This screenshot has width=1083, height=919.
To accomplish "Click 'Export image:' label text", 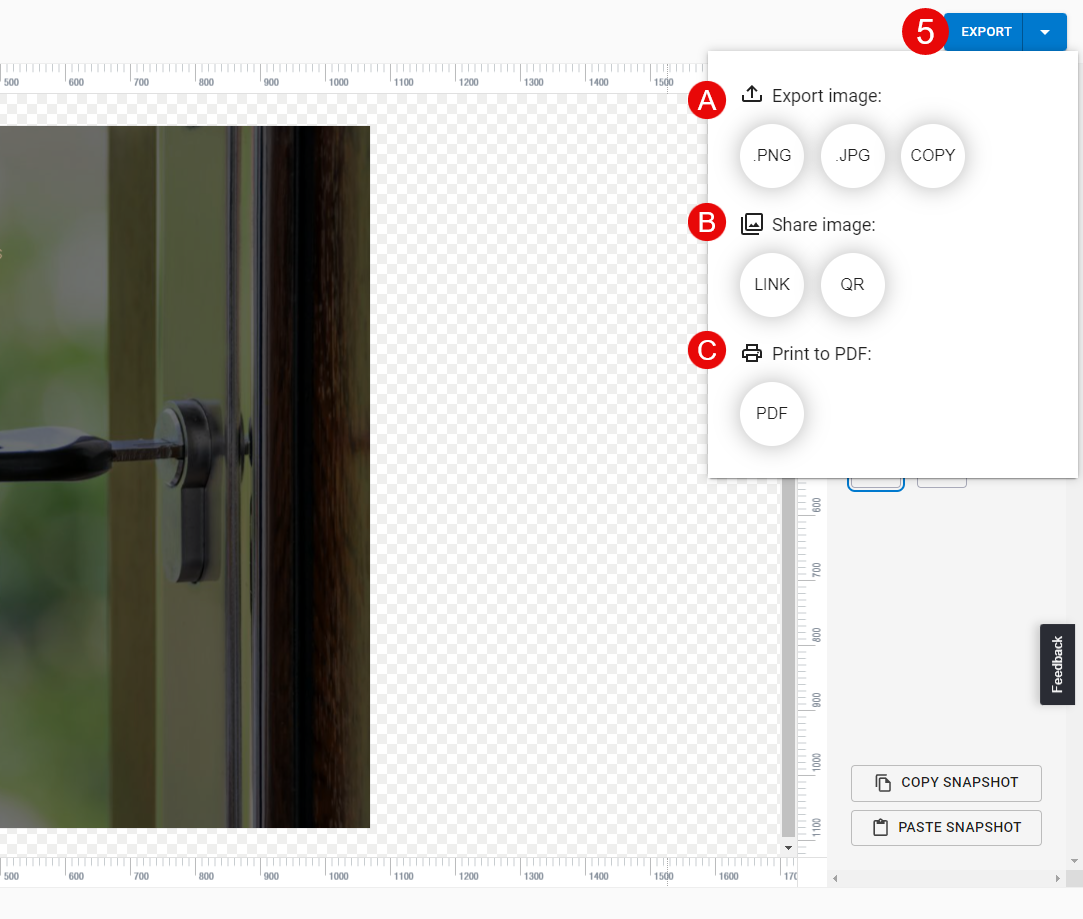I will pos(827,96).
